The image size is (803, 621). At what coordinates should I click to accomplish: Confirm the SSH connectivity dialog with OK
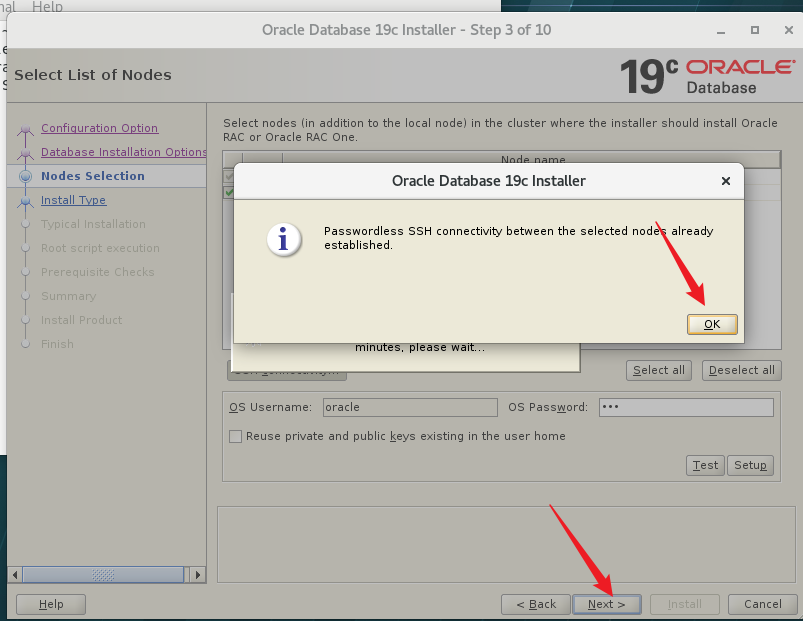[x=712, y=324]
